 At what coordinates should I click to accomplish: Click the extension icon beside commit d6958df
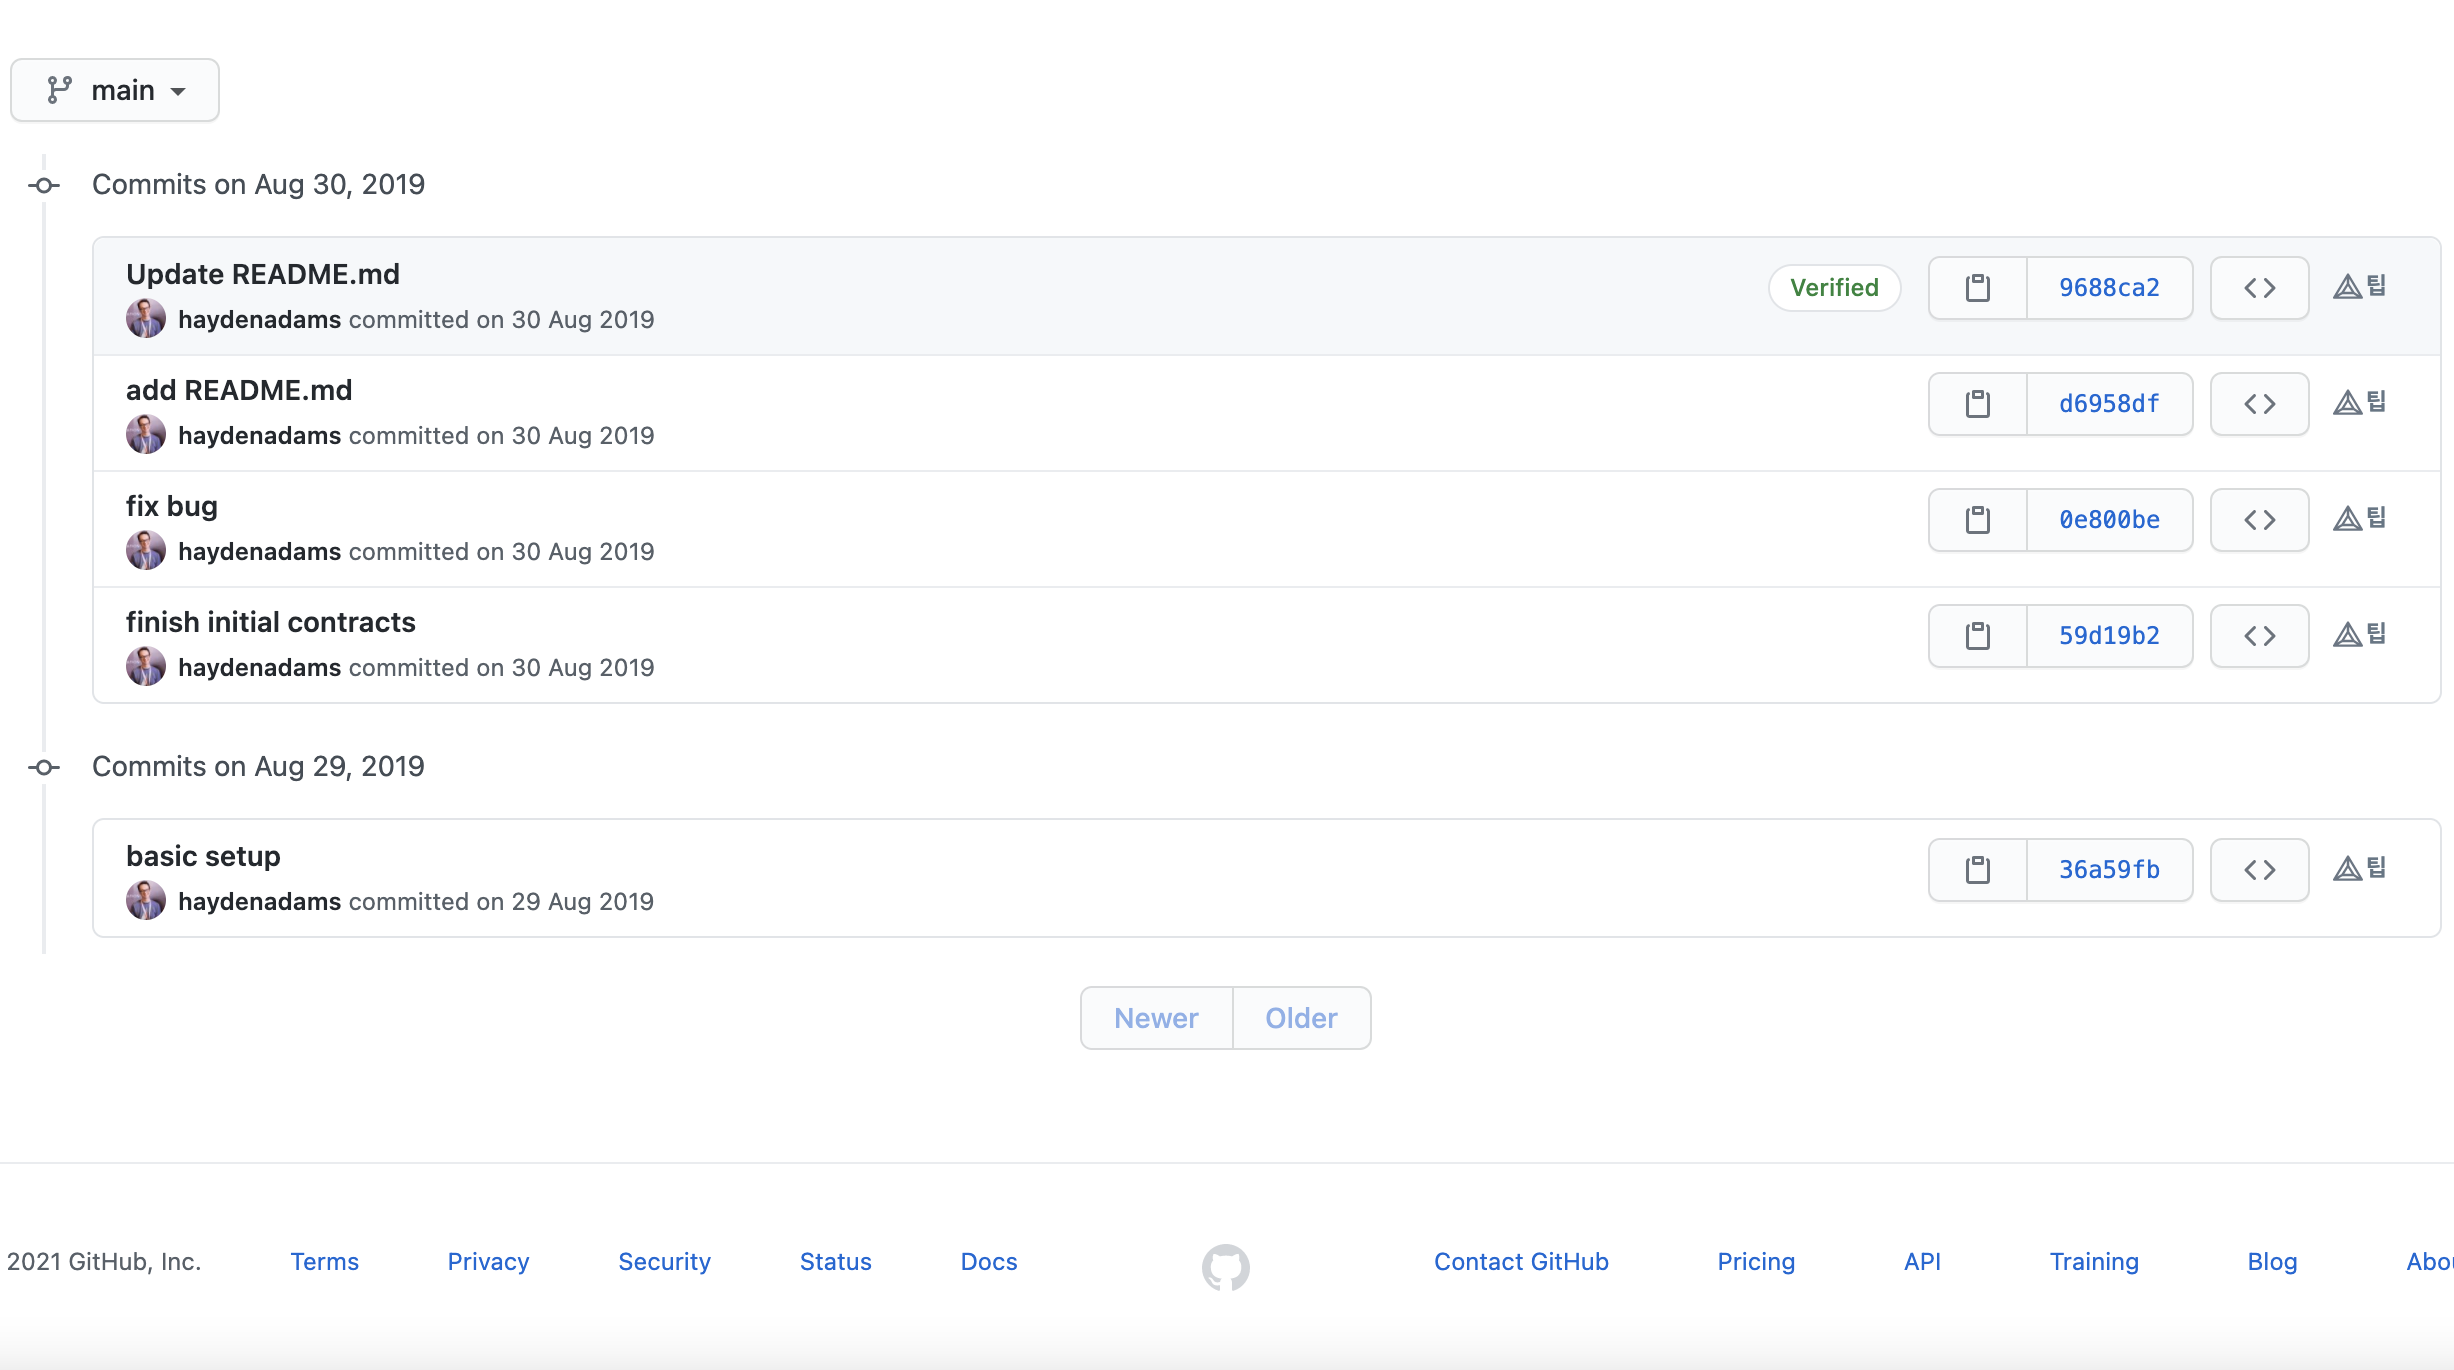pos(2359,403)
